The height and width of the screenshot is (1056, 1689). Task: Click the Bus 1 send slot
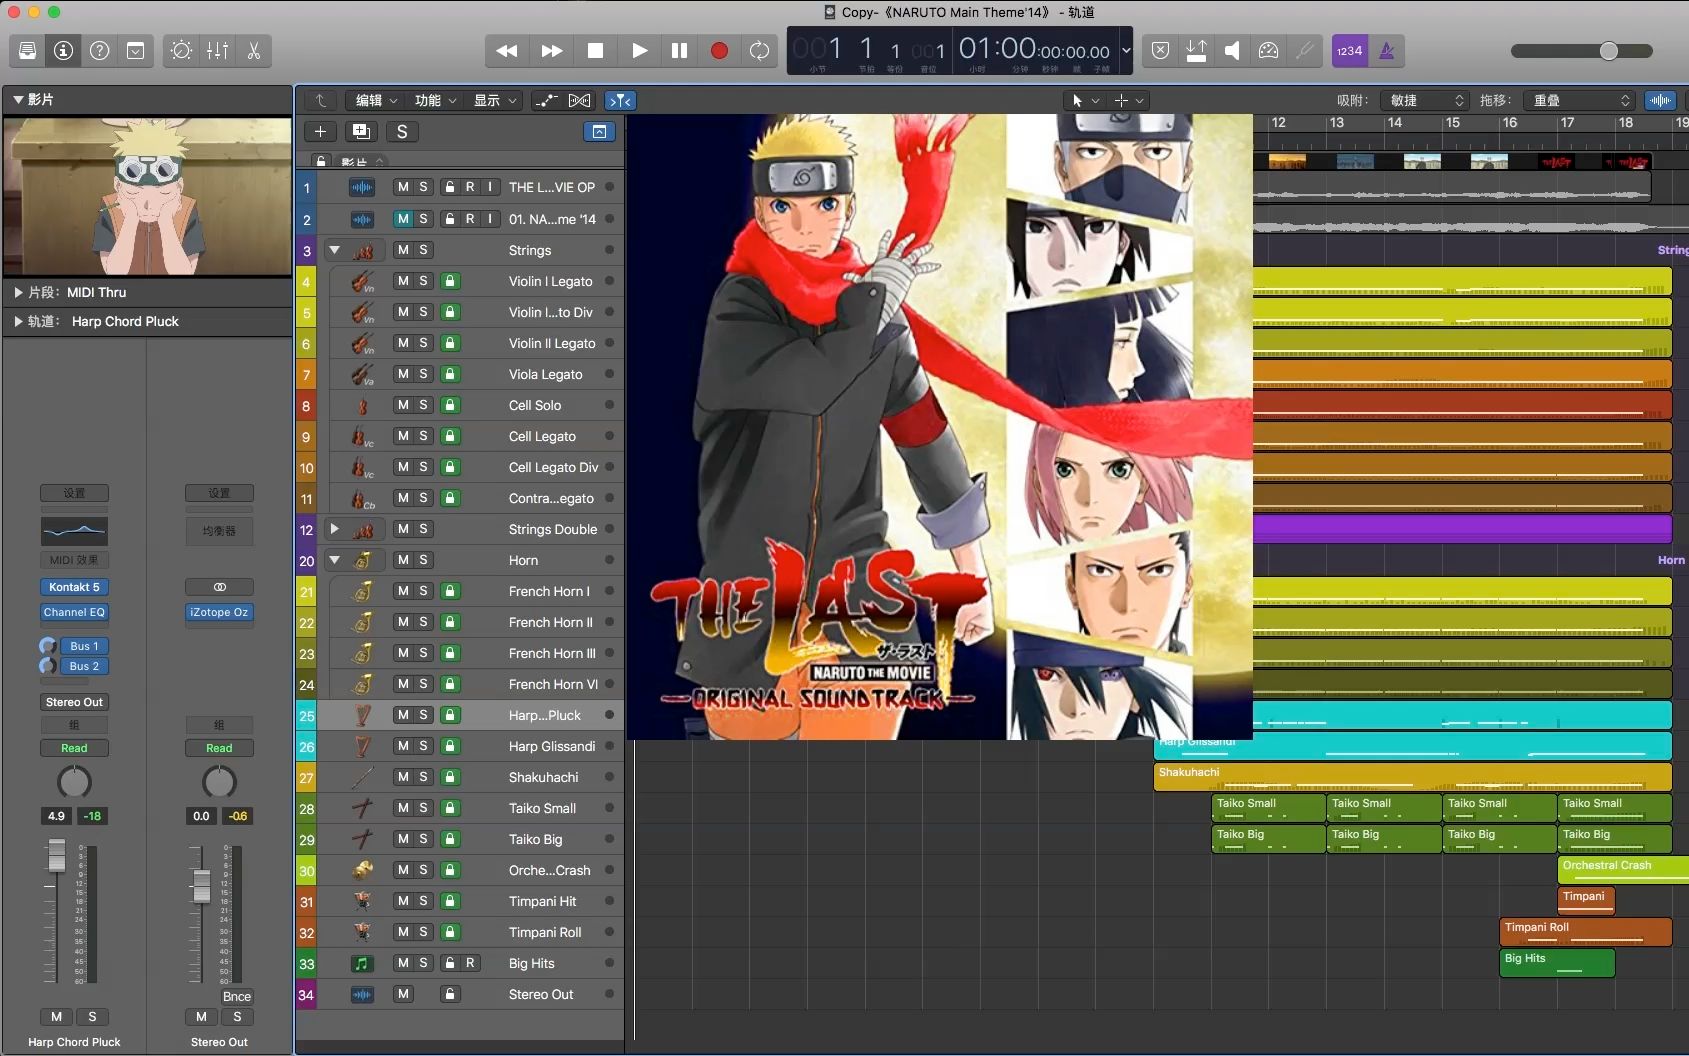[x=84, y=646]
